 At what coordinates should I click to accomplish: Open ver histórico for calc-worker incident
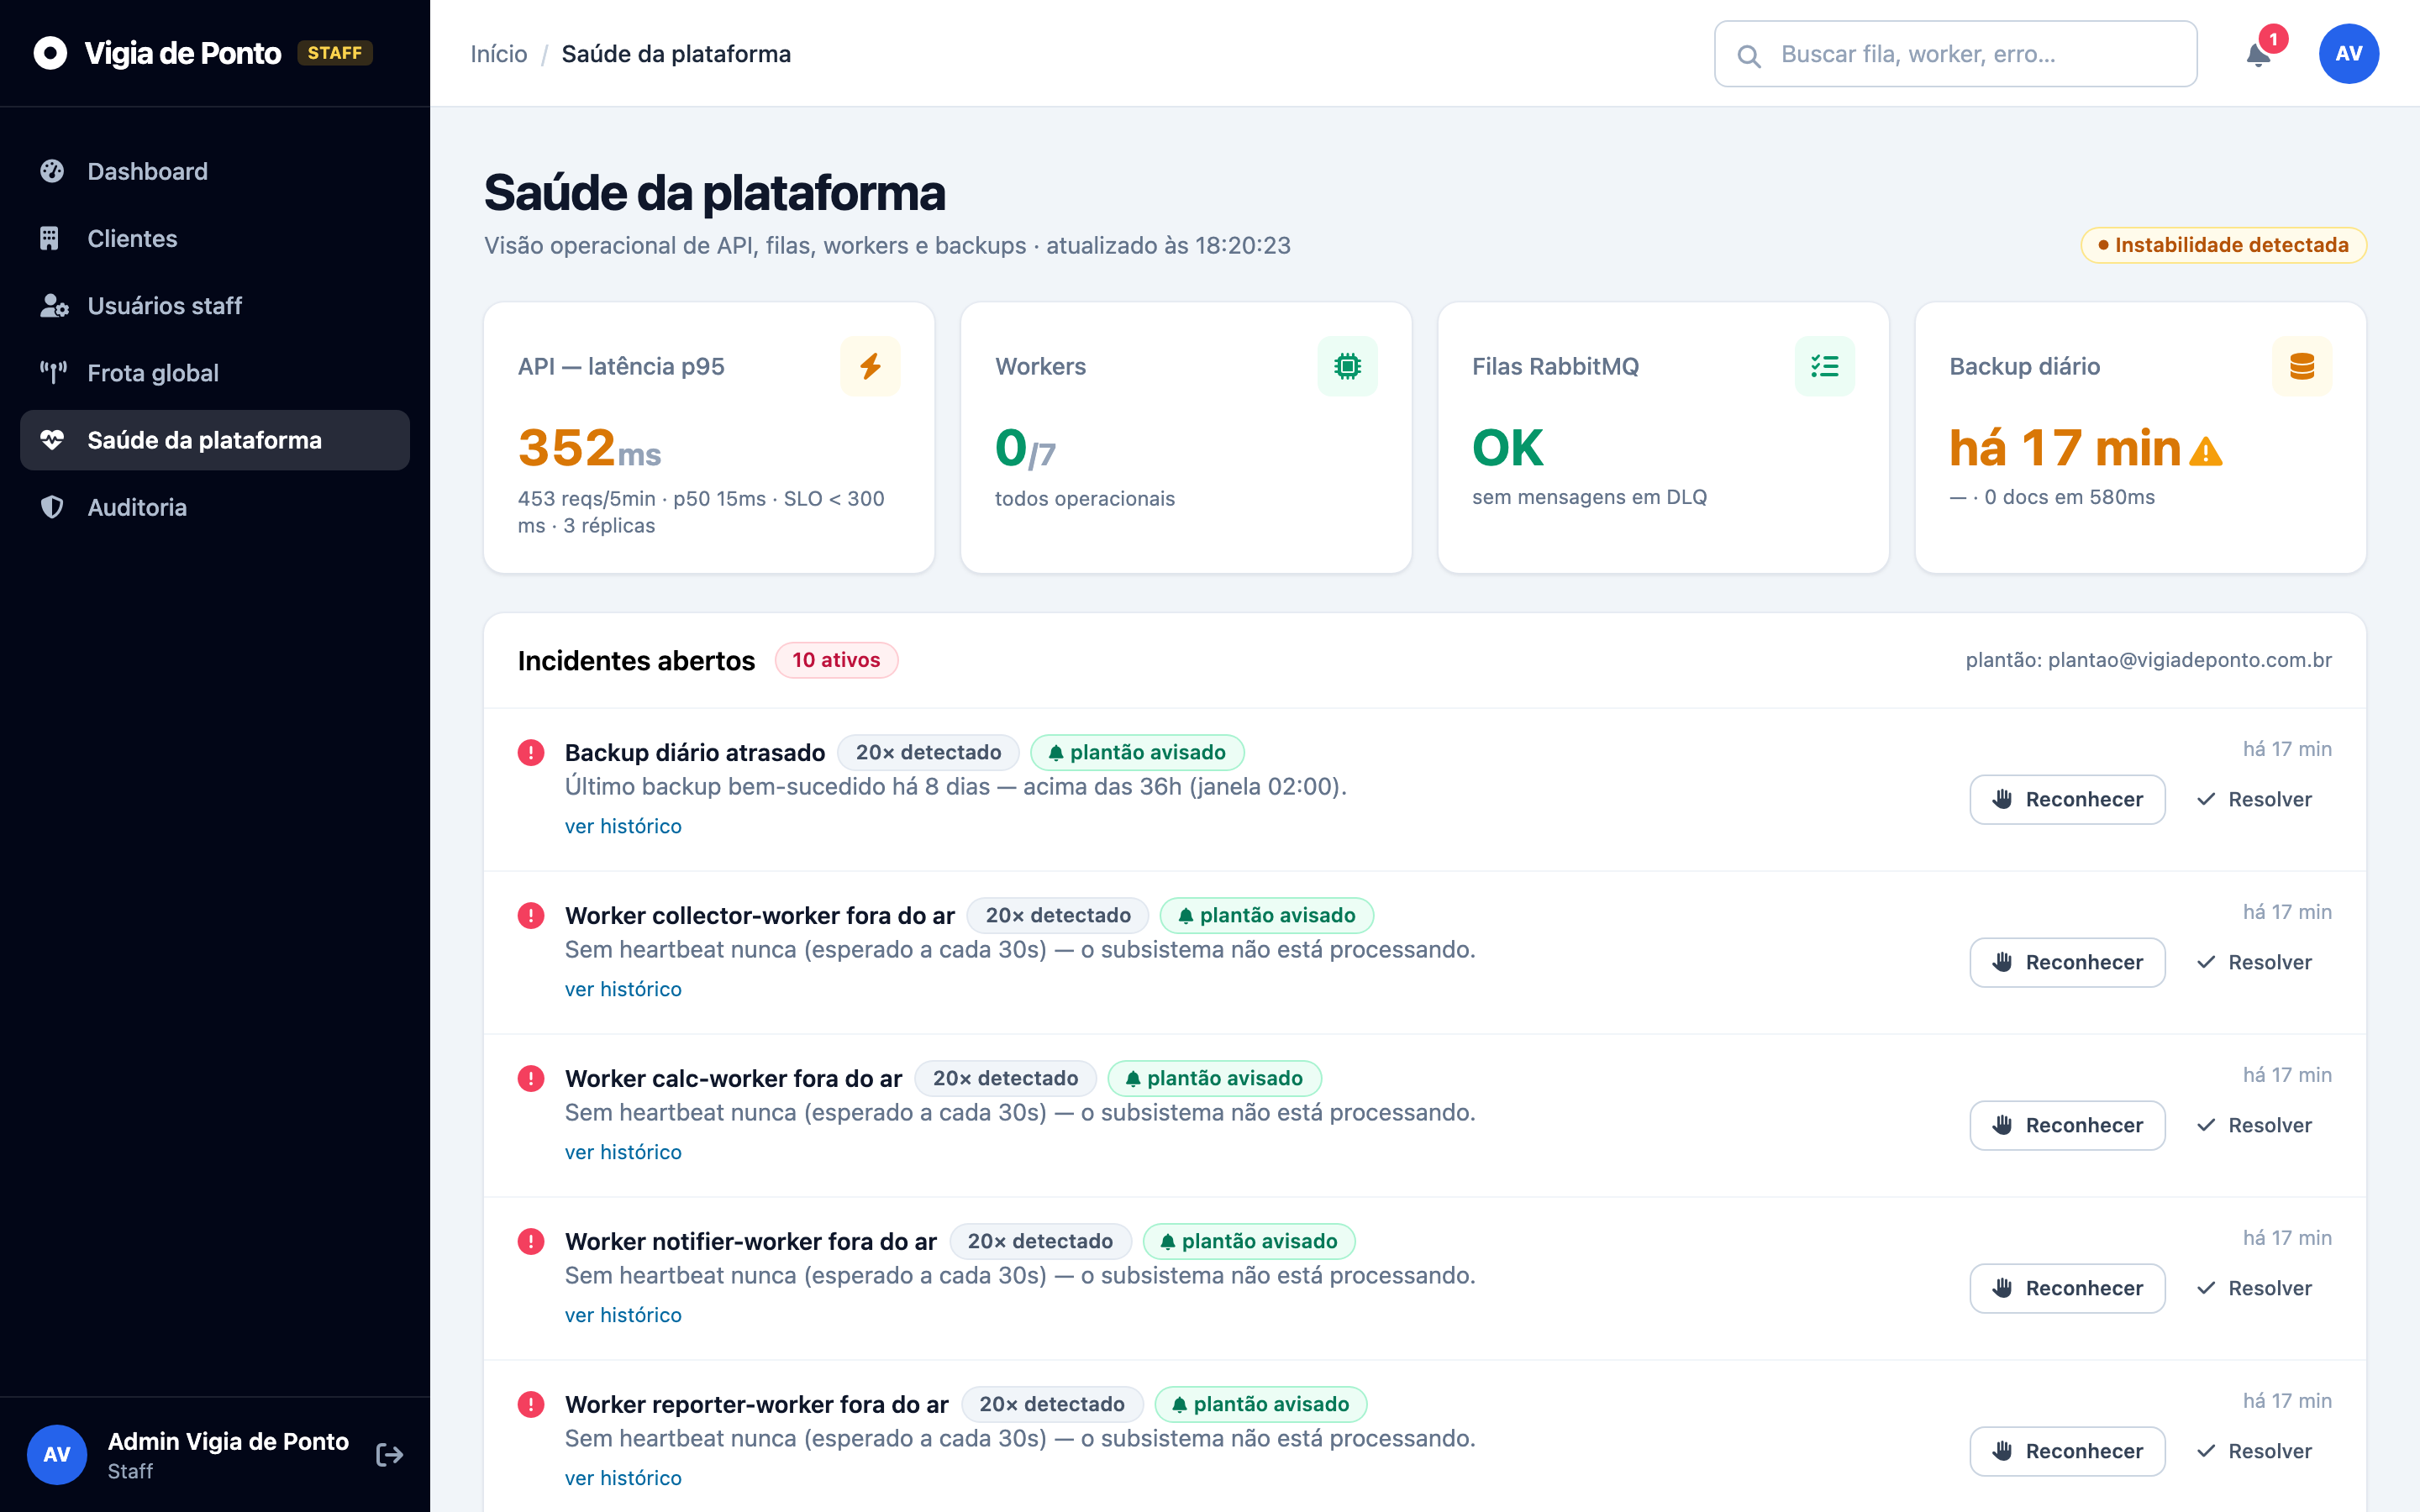pos(623,1152)
